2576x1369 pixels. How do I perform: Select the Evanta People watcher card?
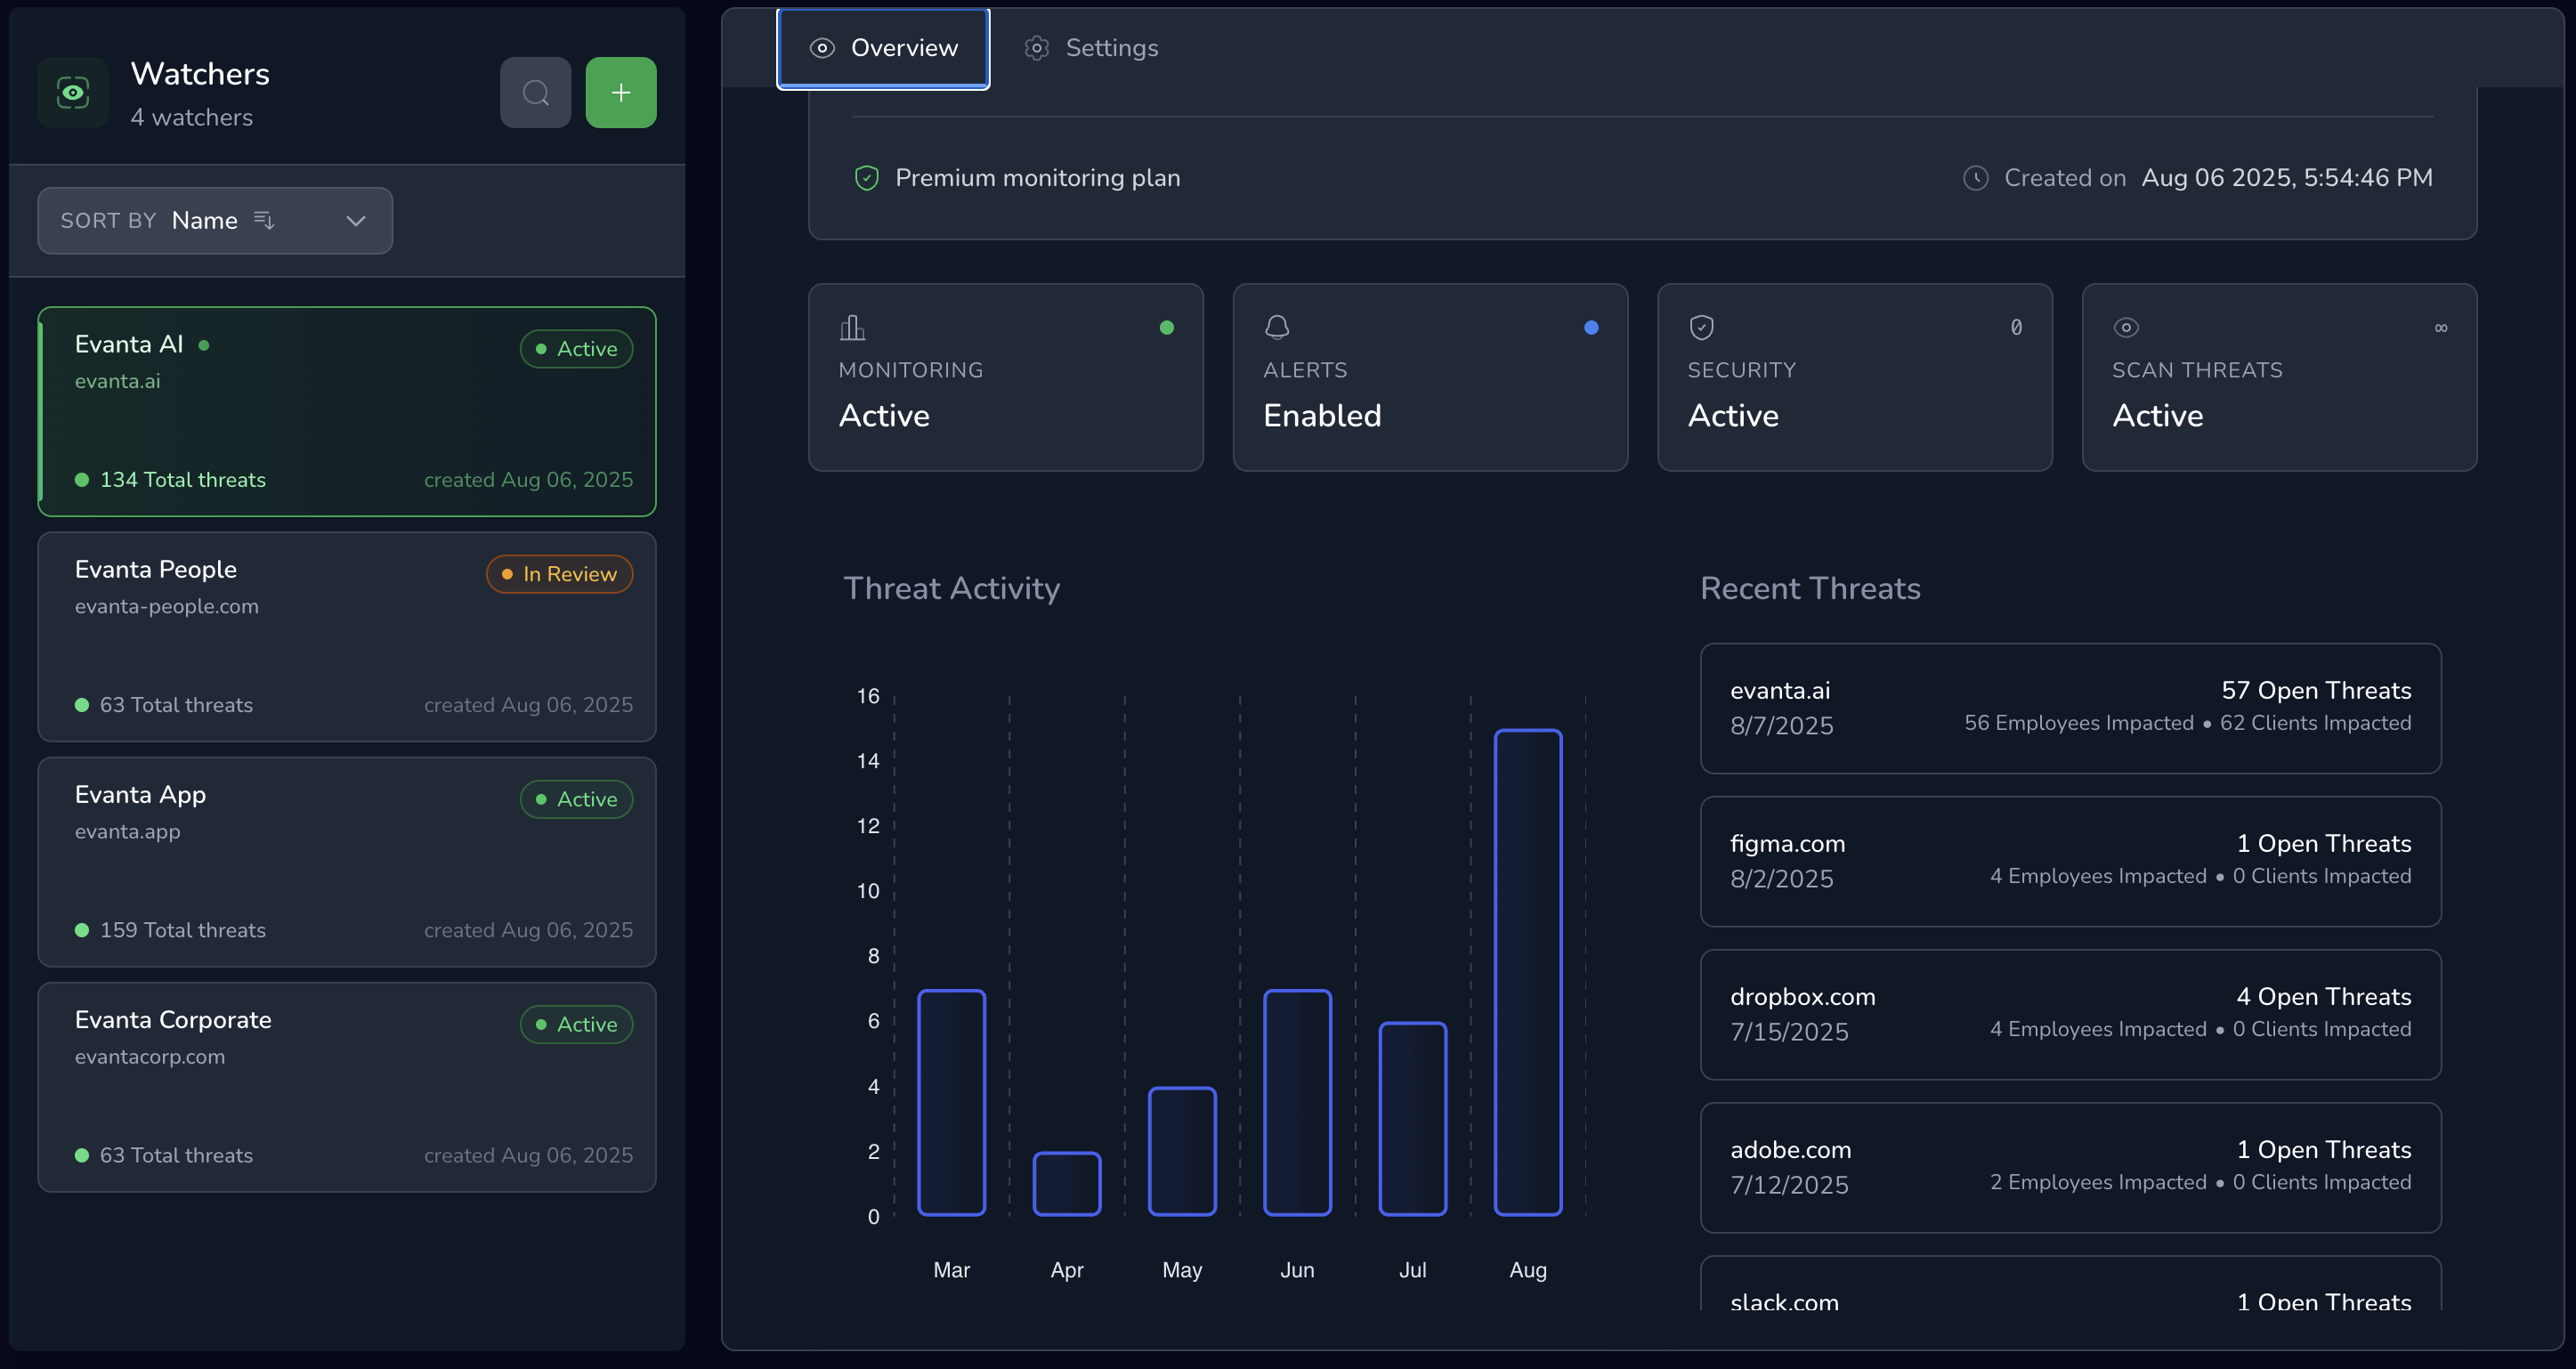point(347,637)
